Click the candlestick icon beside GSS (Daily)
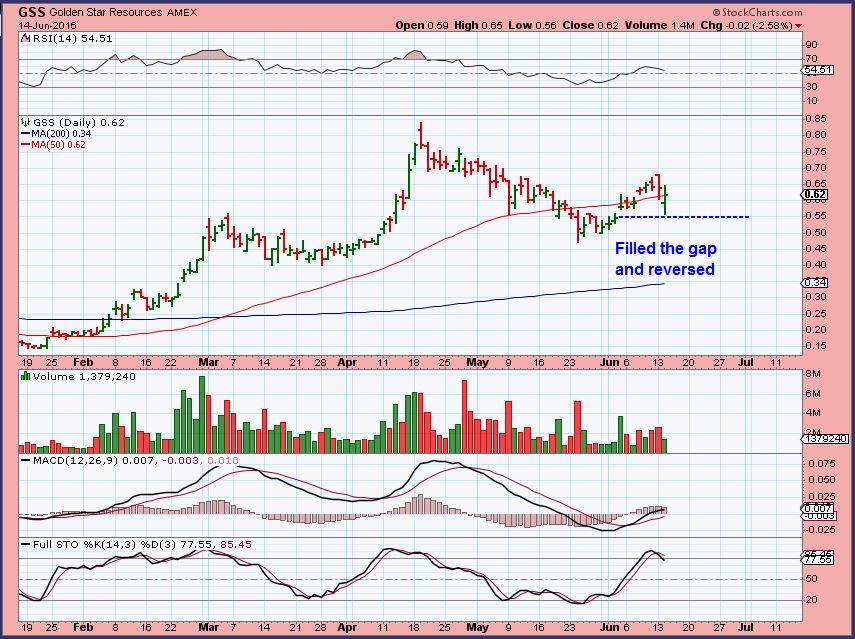 point(26,123)
